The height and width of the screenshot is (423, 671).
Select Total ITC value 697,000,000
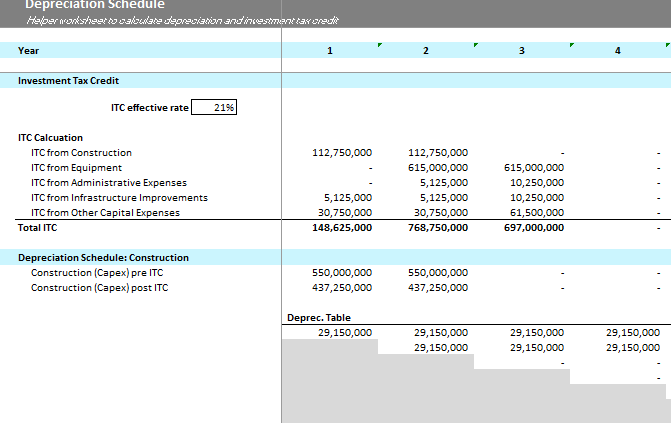click(534, 228)
